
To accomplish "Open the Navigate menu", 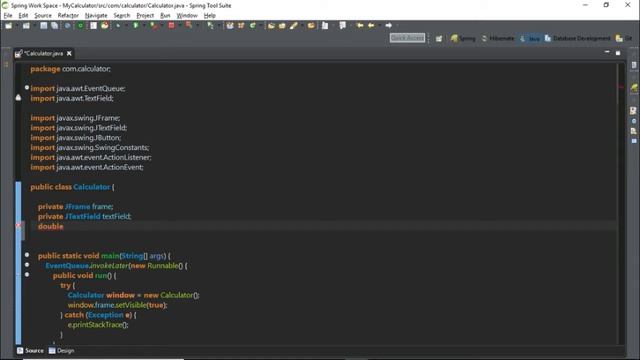I will (96, 16).
